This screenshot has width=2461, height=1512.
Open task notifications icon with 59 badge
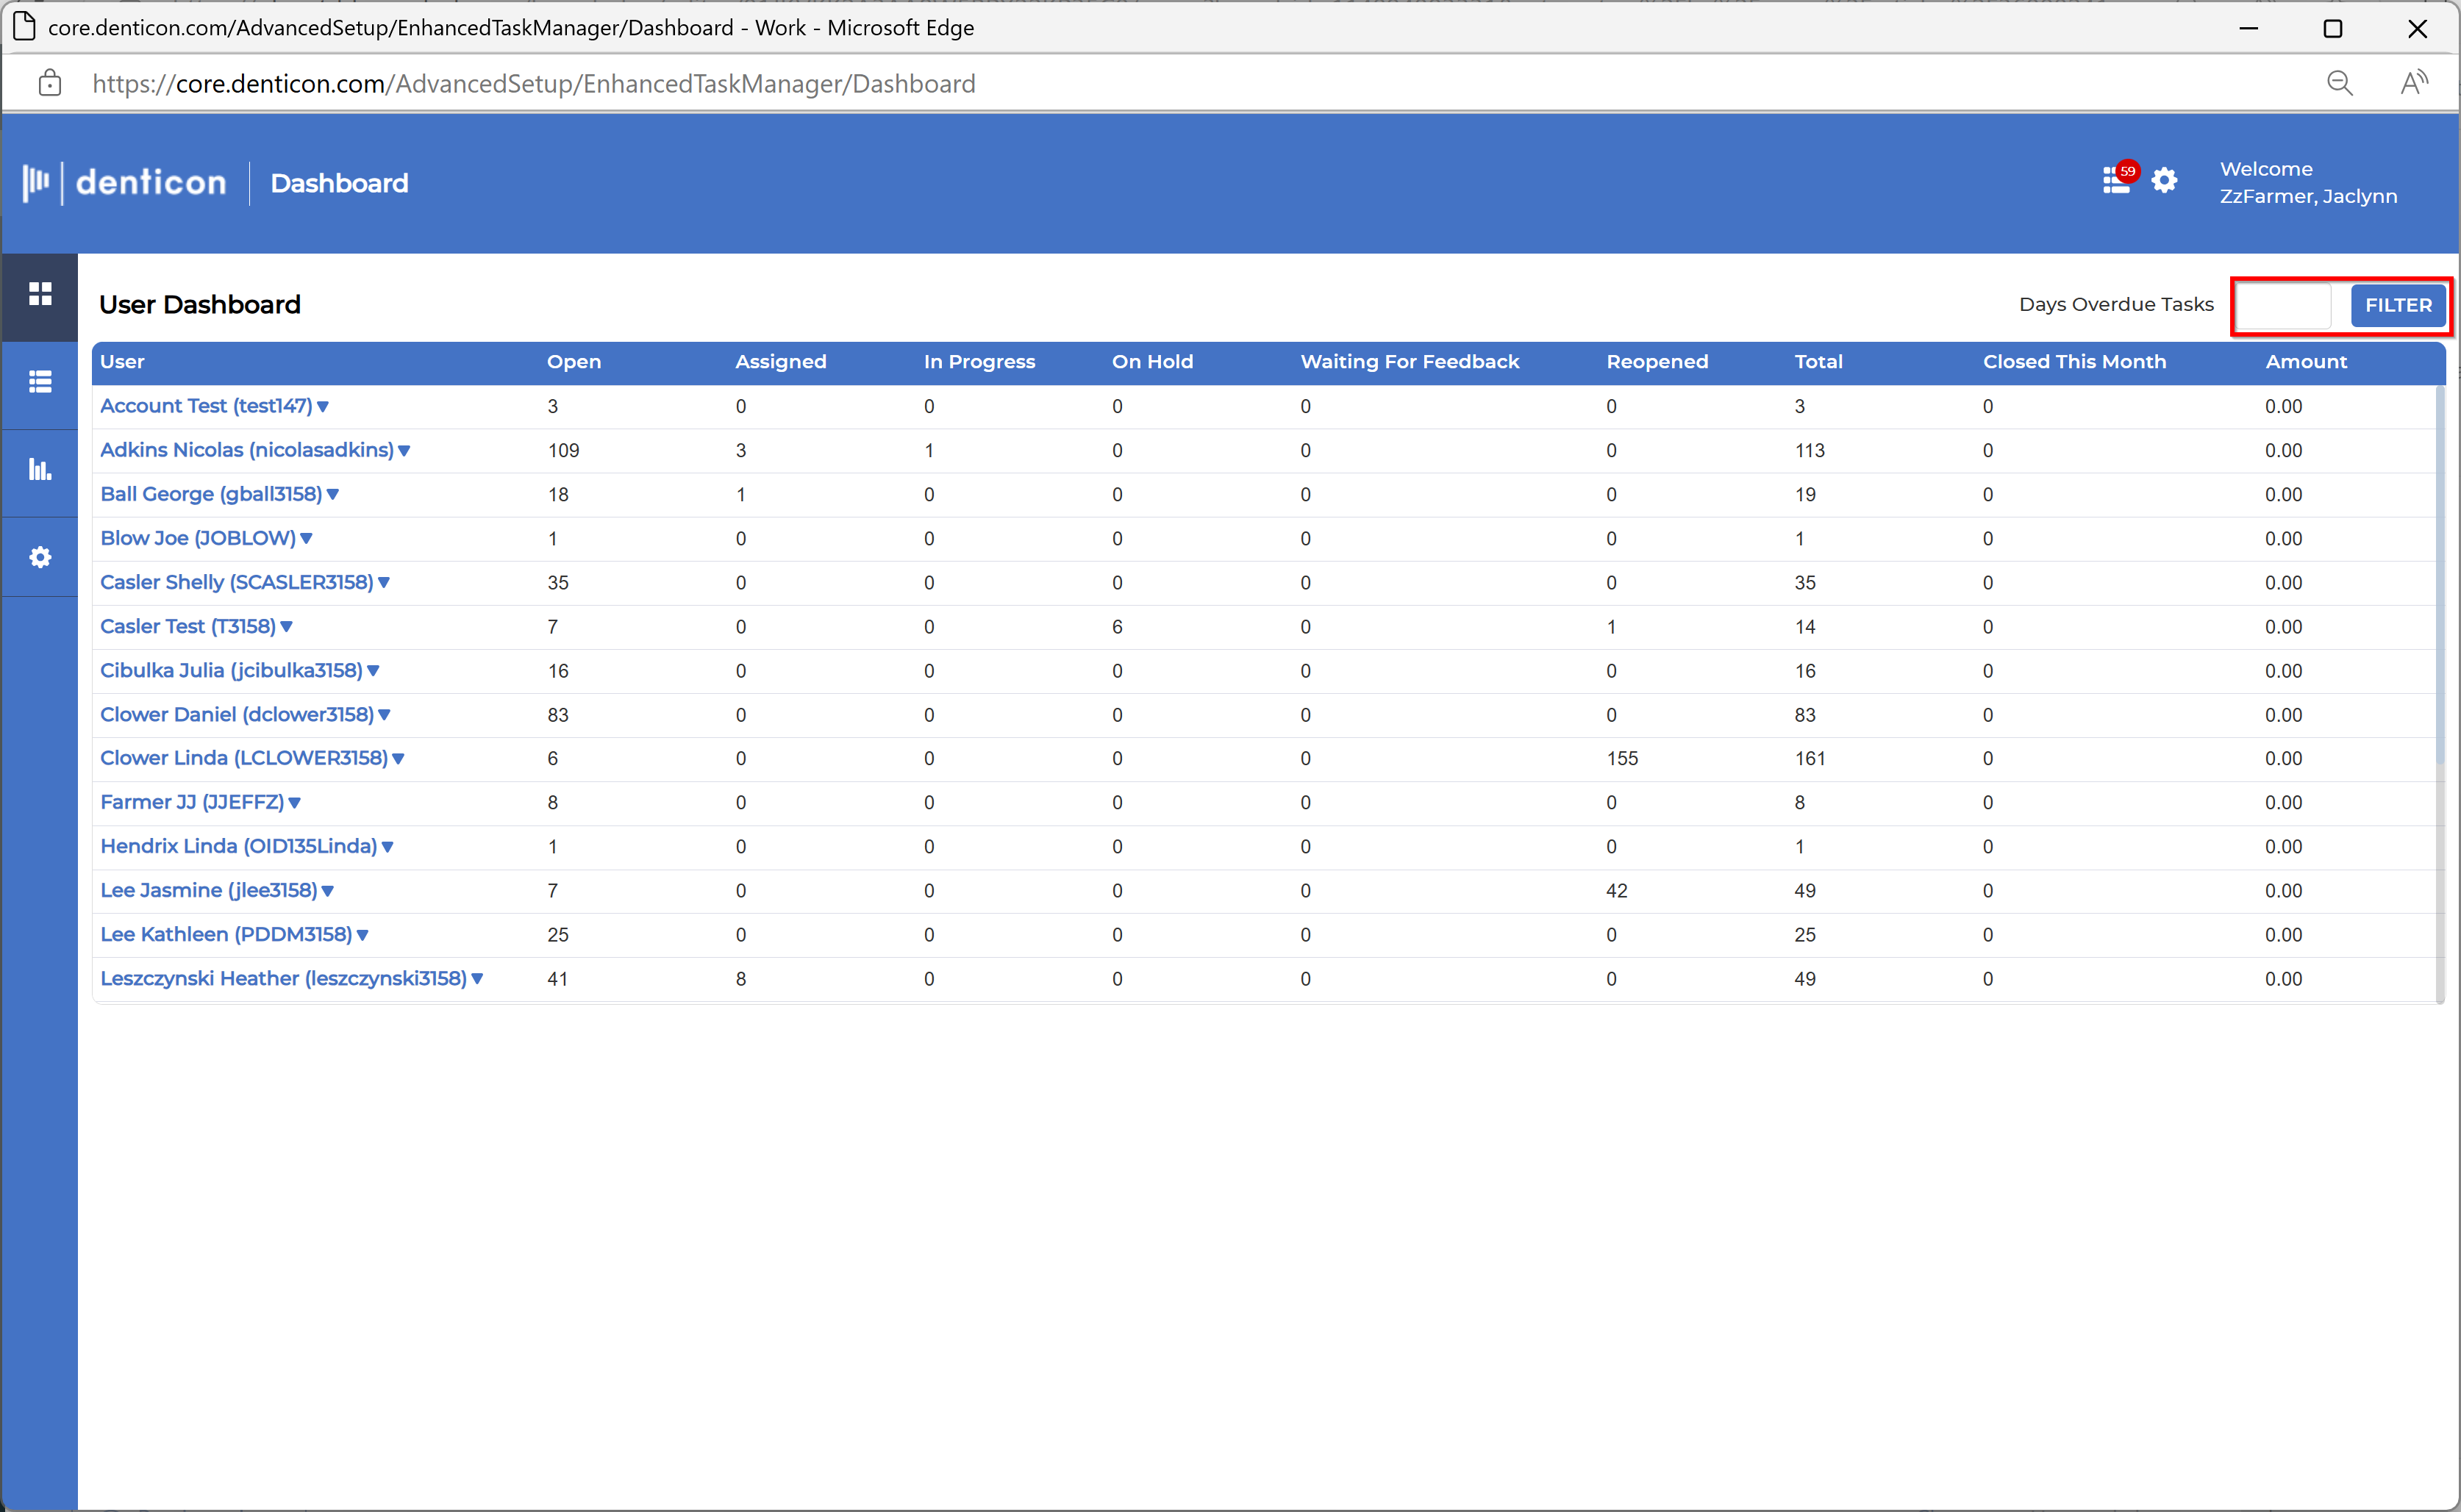click(2117, 180)
